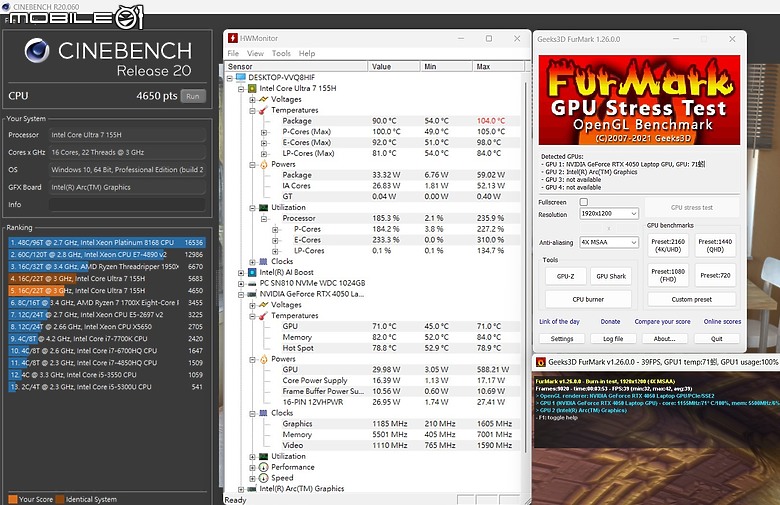This screenshot has height=505, width=780.
Task: Click the Donate link
Action: click(610, 322)
